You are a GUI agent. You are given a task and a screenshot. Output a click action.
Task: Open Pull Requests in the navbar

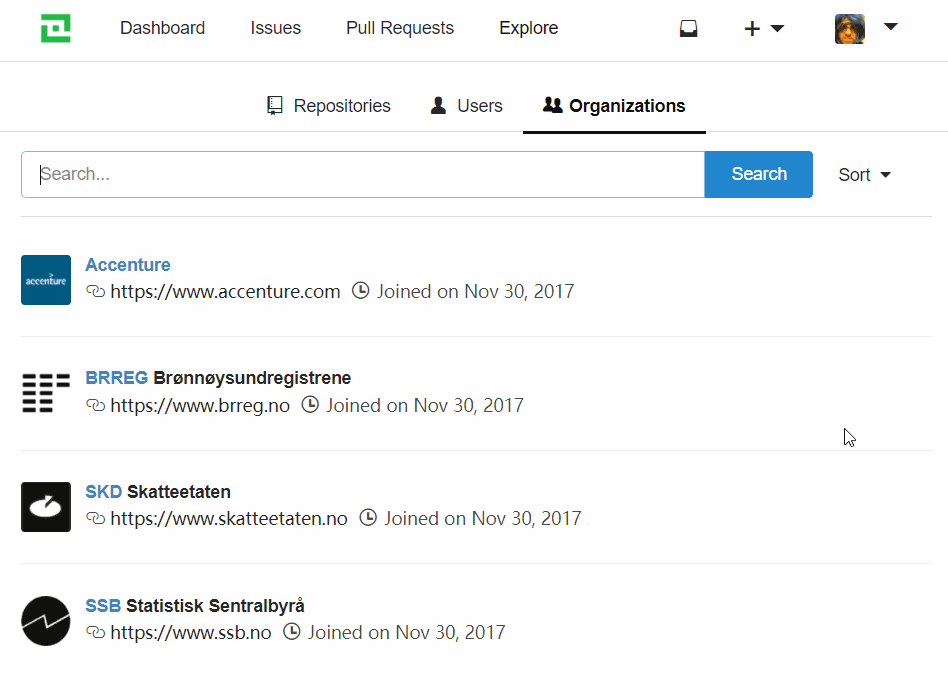click(400, 28)
